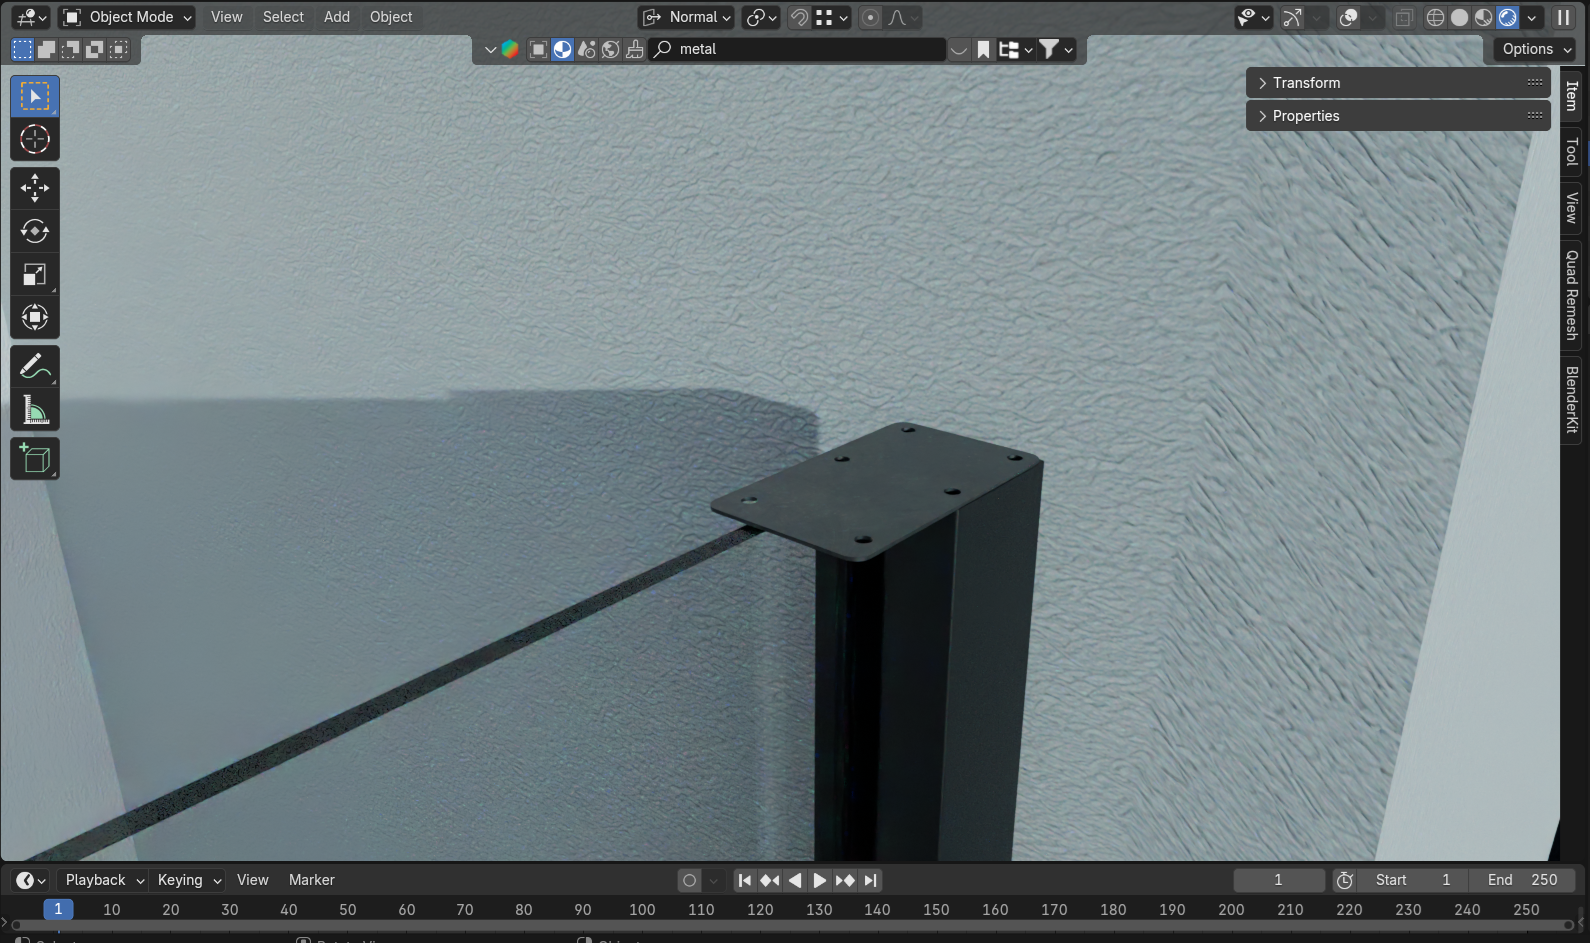
Task: Expand the Transform panel
Action: pos(1306,83)
